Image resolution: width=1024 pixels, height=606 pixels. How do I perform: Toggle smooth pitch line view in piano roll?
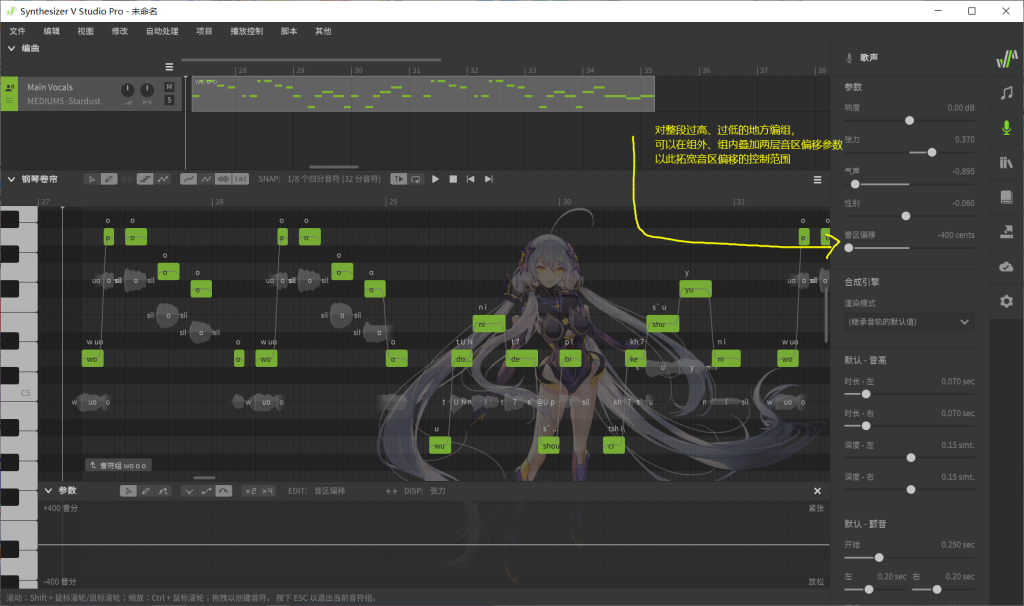click(188, 179)
